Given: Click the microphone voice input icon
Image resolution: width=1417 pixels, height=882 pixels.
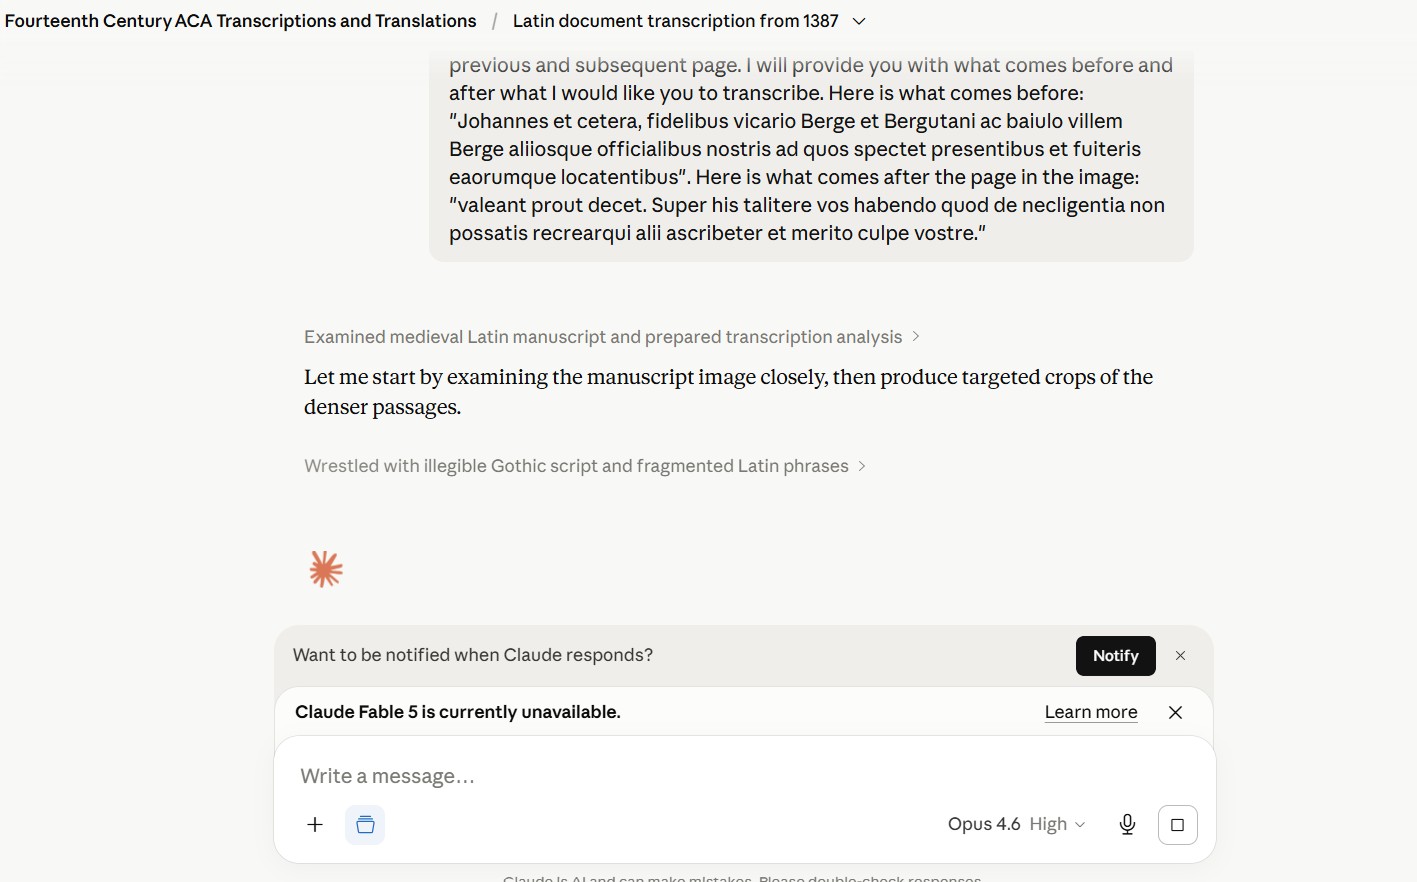Looking at the screenshot, I should (1127, 825).
